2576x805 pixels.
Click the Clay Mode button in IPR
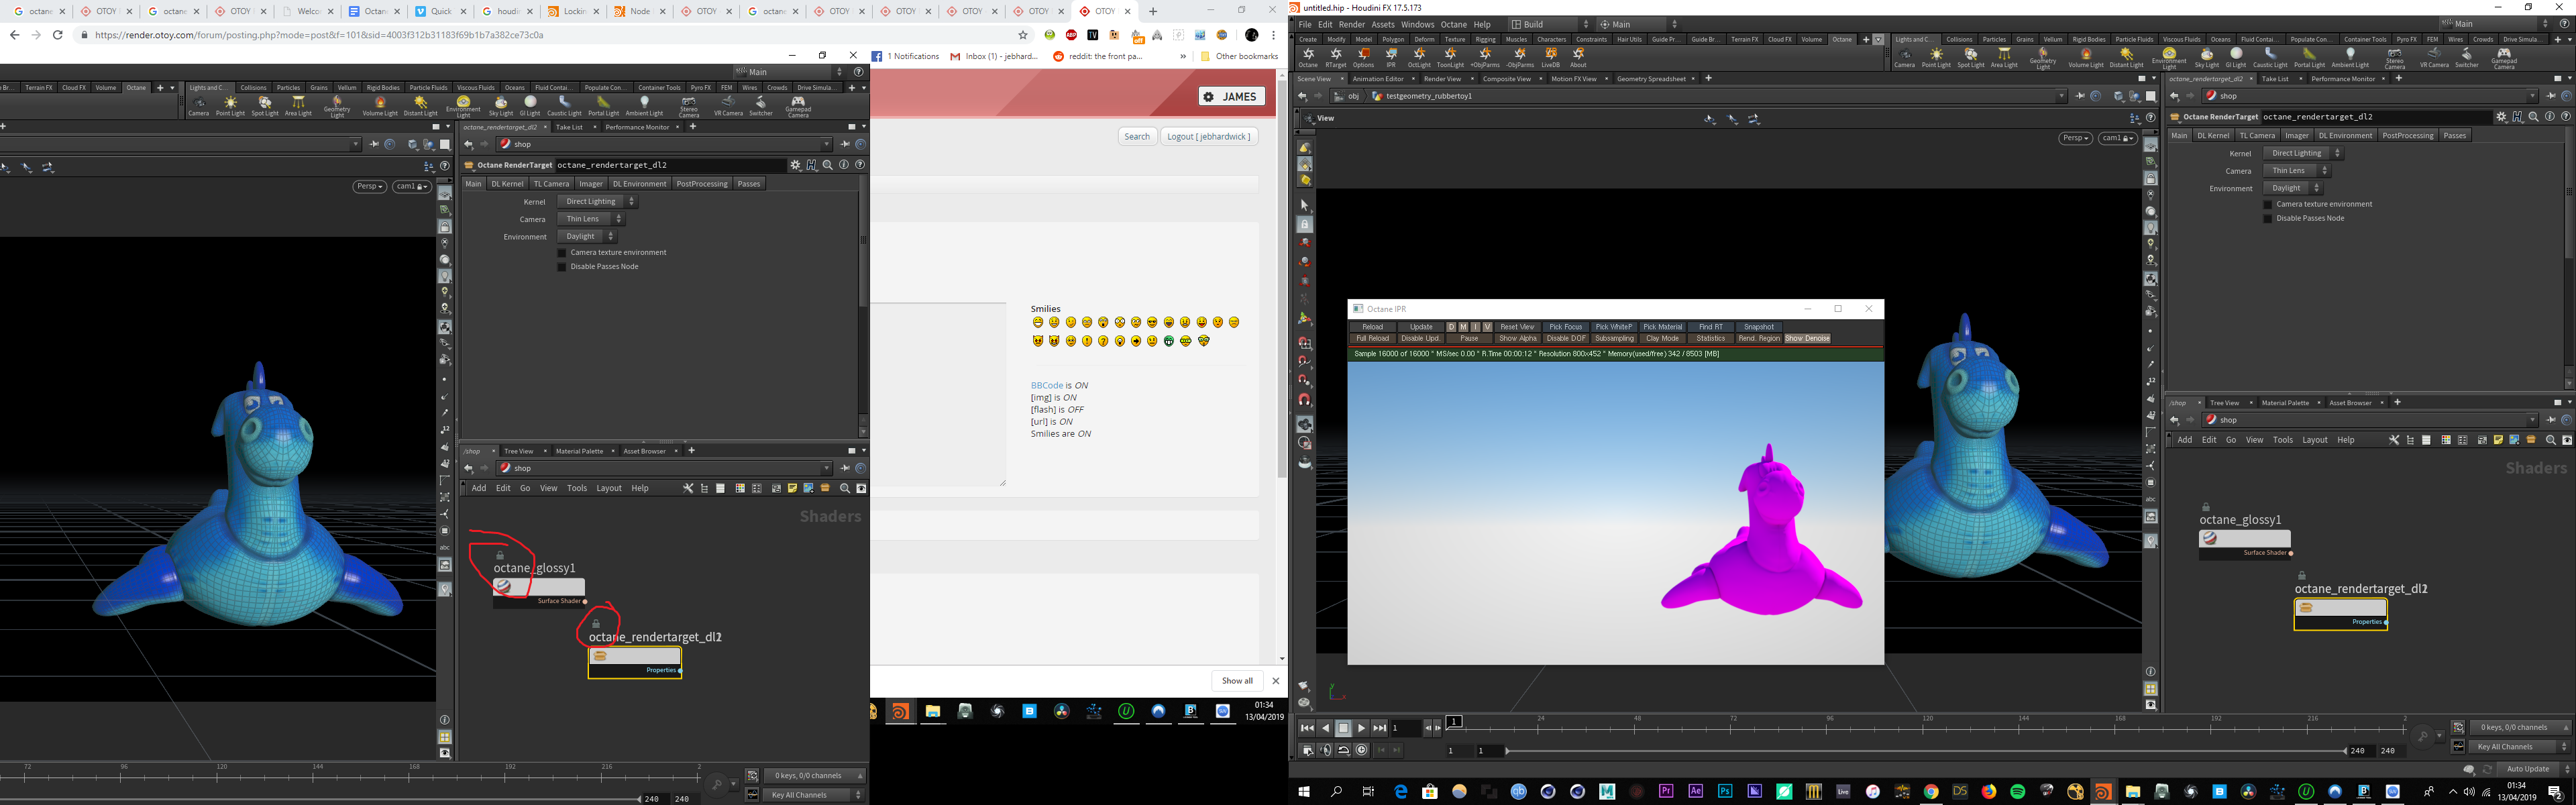coord(1662,338)
